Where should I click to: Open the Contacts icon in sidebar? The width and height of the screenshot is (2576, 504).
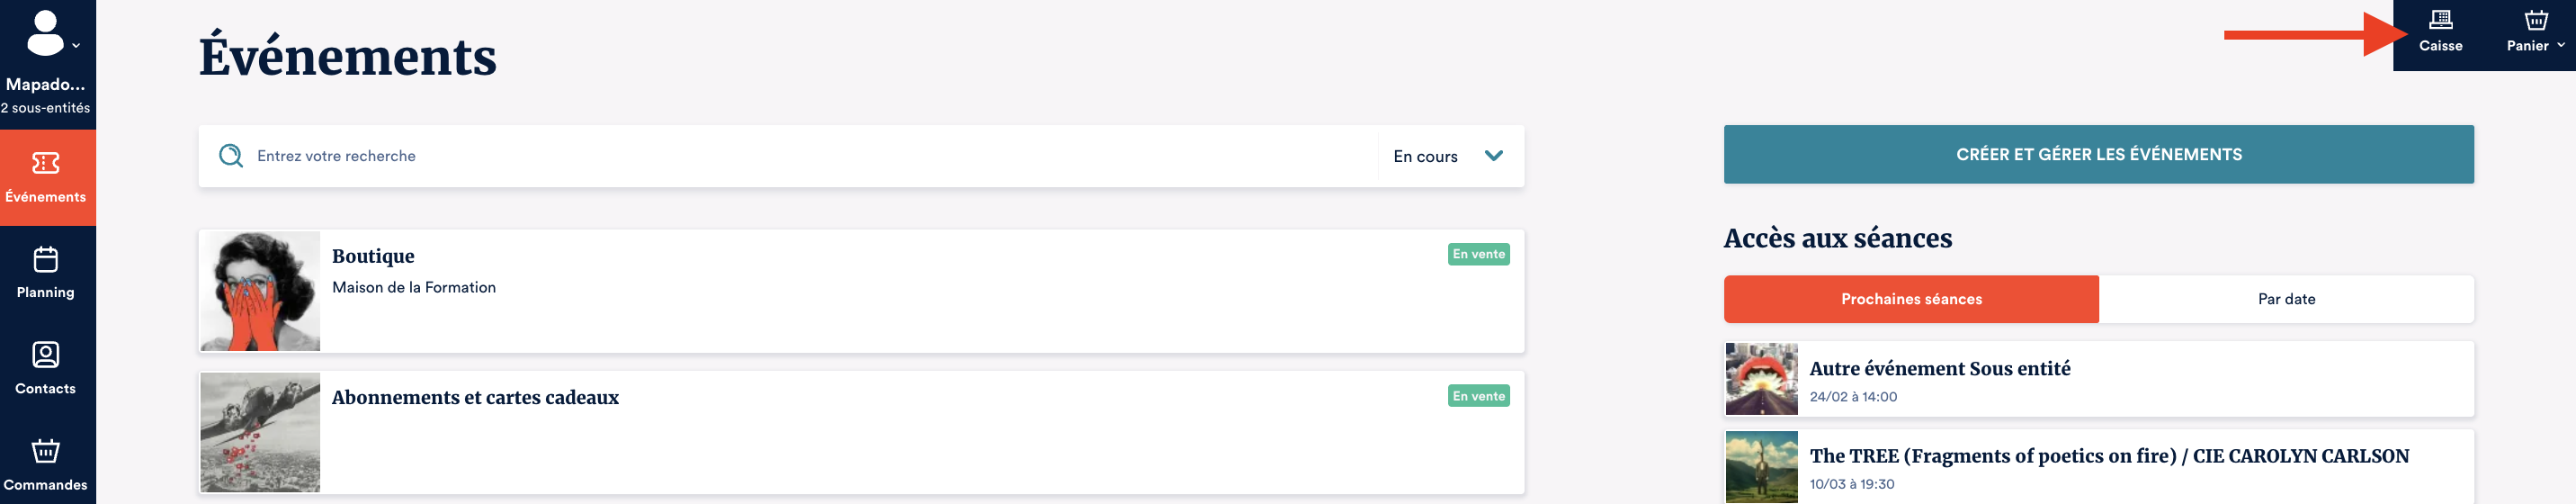[x=46, y=355]
